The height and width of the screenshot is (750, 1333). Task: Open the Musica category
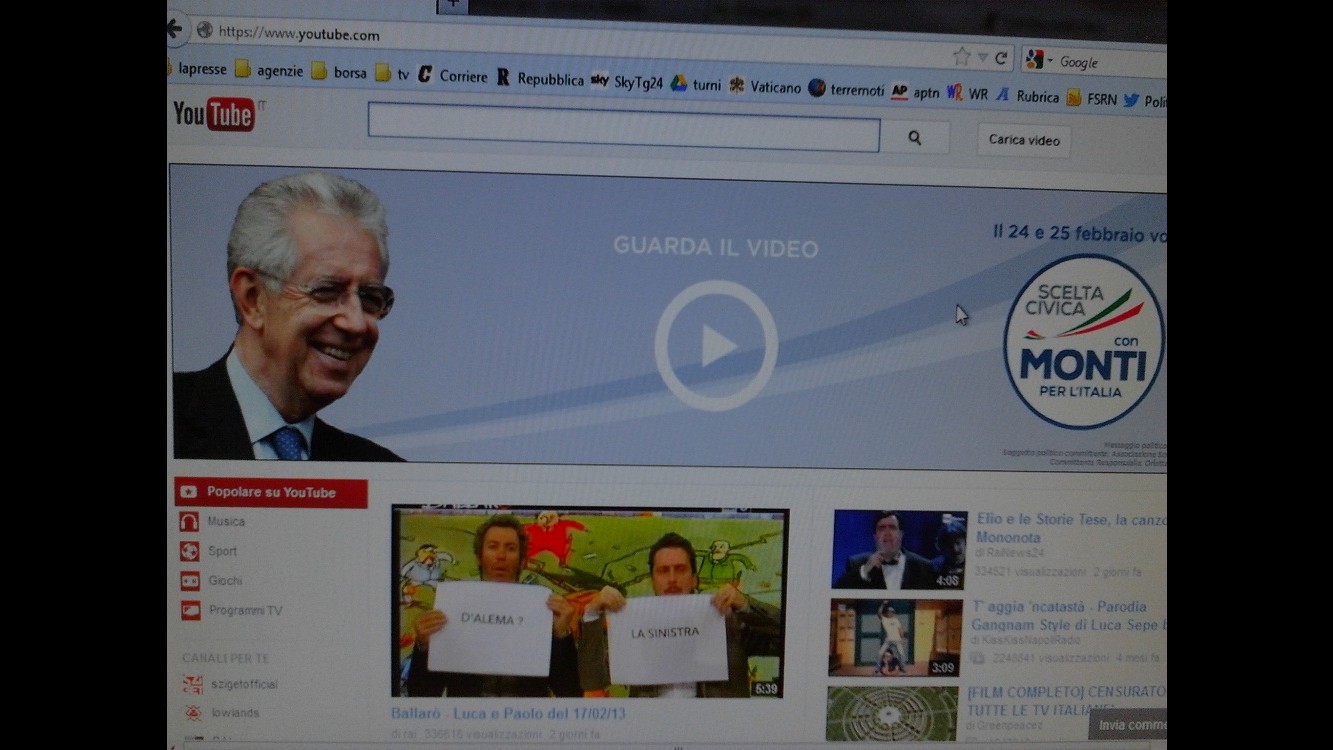(226, 521)
